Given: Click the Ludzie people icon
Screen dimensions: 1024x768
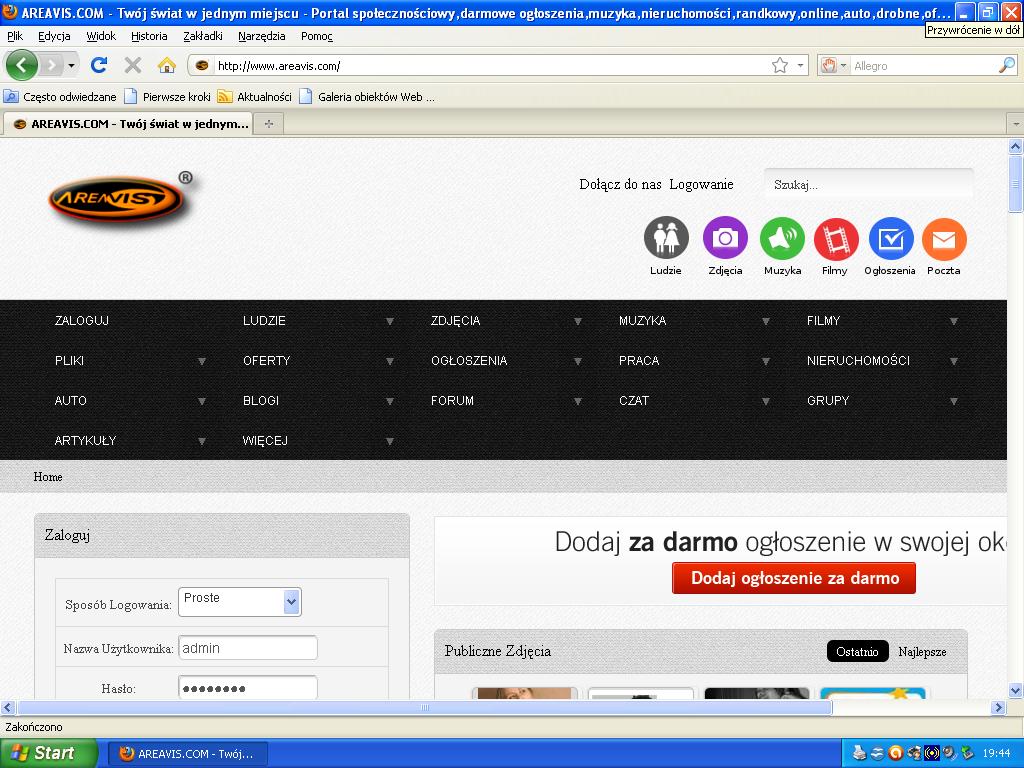Looking at the screenshot, I should tap(666, 238).
